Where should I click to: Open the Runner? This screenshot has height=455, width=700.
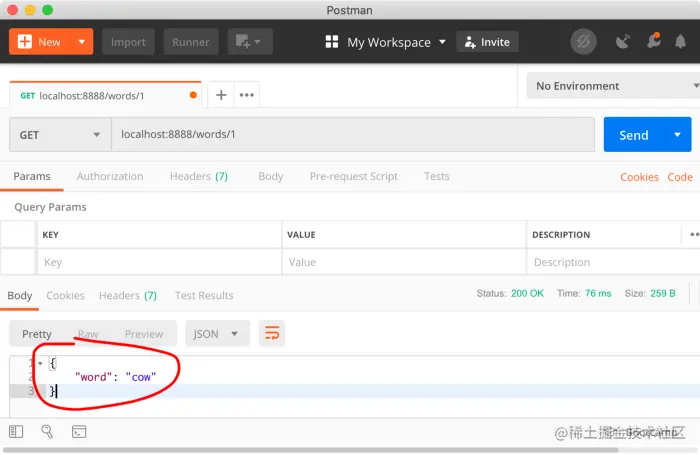point(191,42)
